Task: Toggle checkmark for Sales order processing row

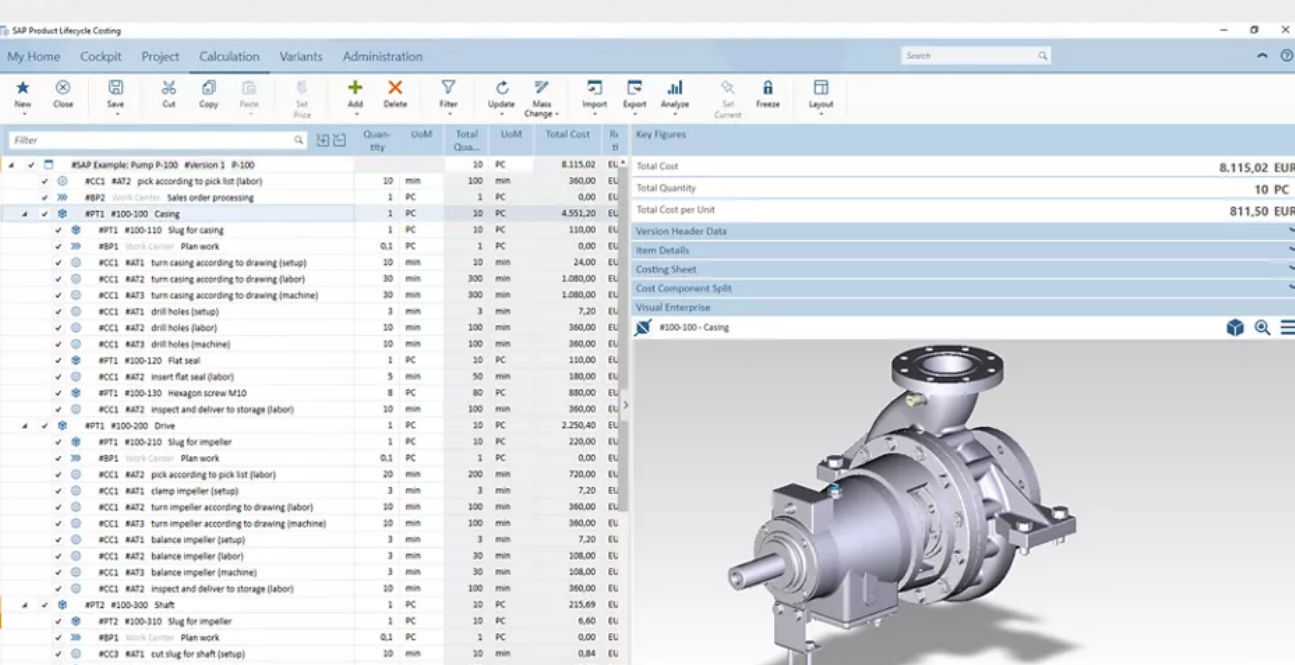Action: 45,198
